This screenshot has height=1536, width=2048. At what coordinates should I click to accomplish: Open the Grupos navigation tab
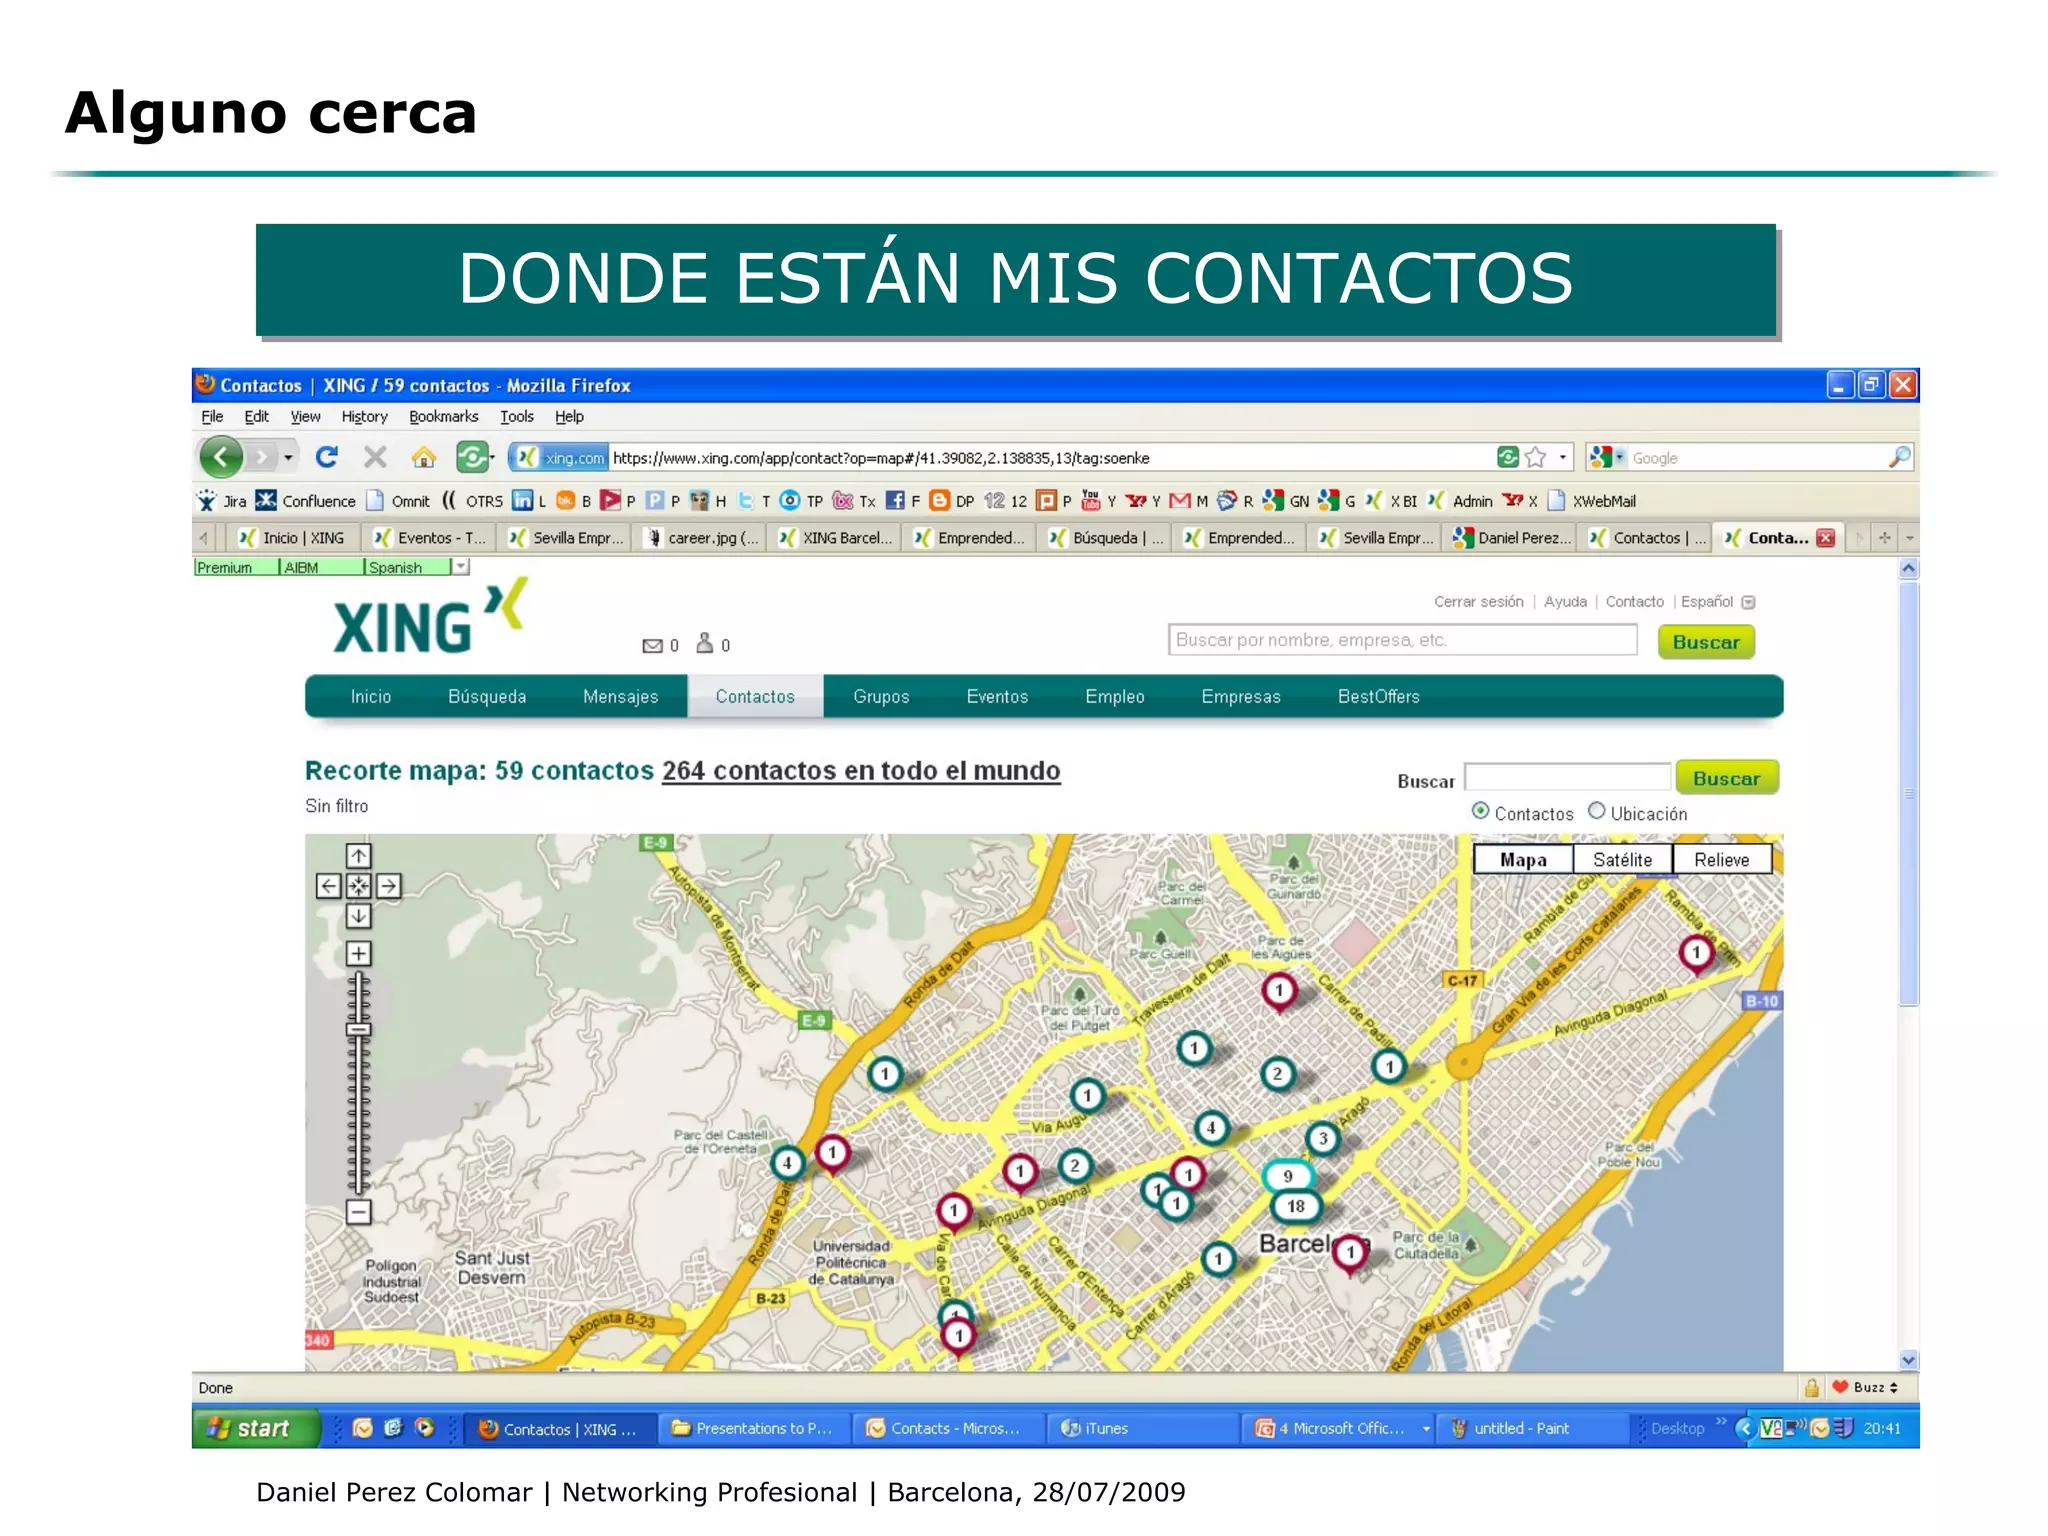881,697
